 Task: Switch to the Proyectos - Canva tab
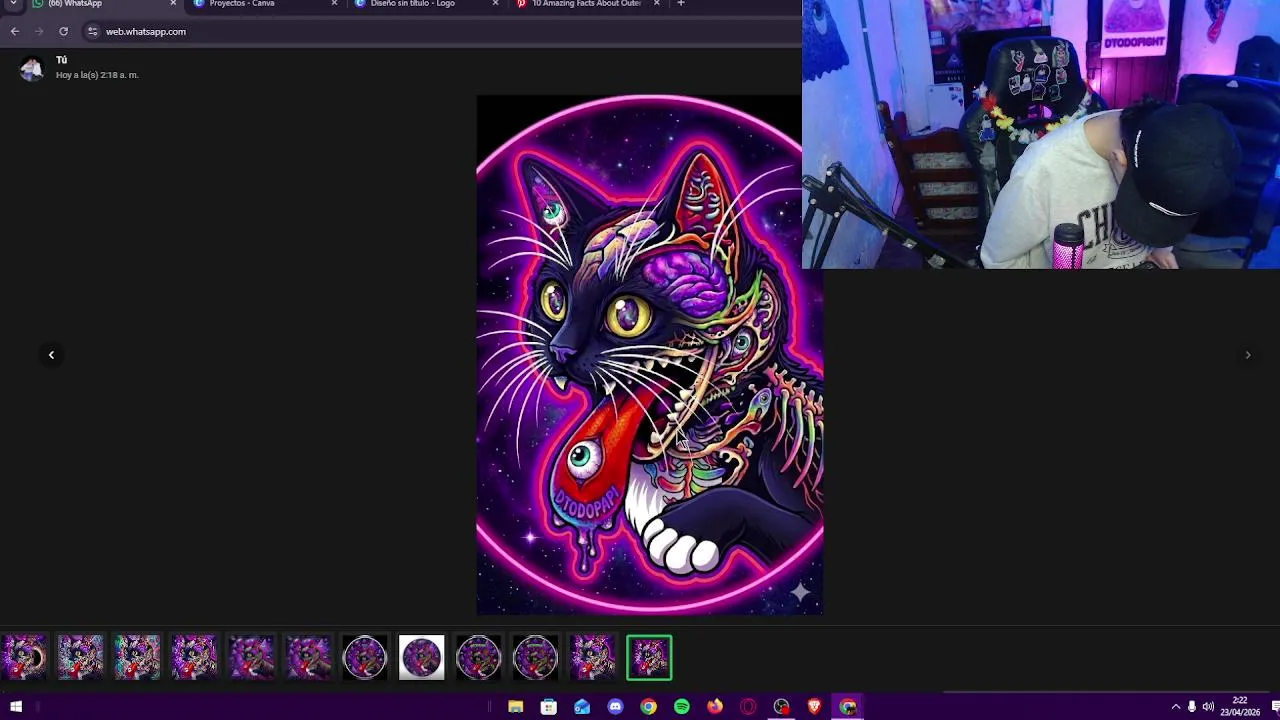tap(265, 4)
